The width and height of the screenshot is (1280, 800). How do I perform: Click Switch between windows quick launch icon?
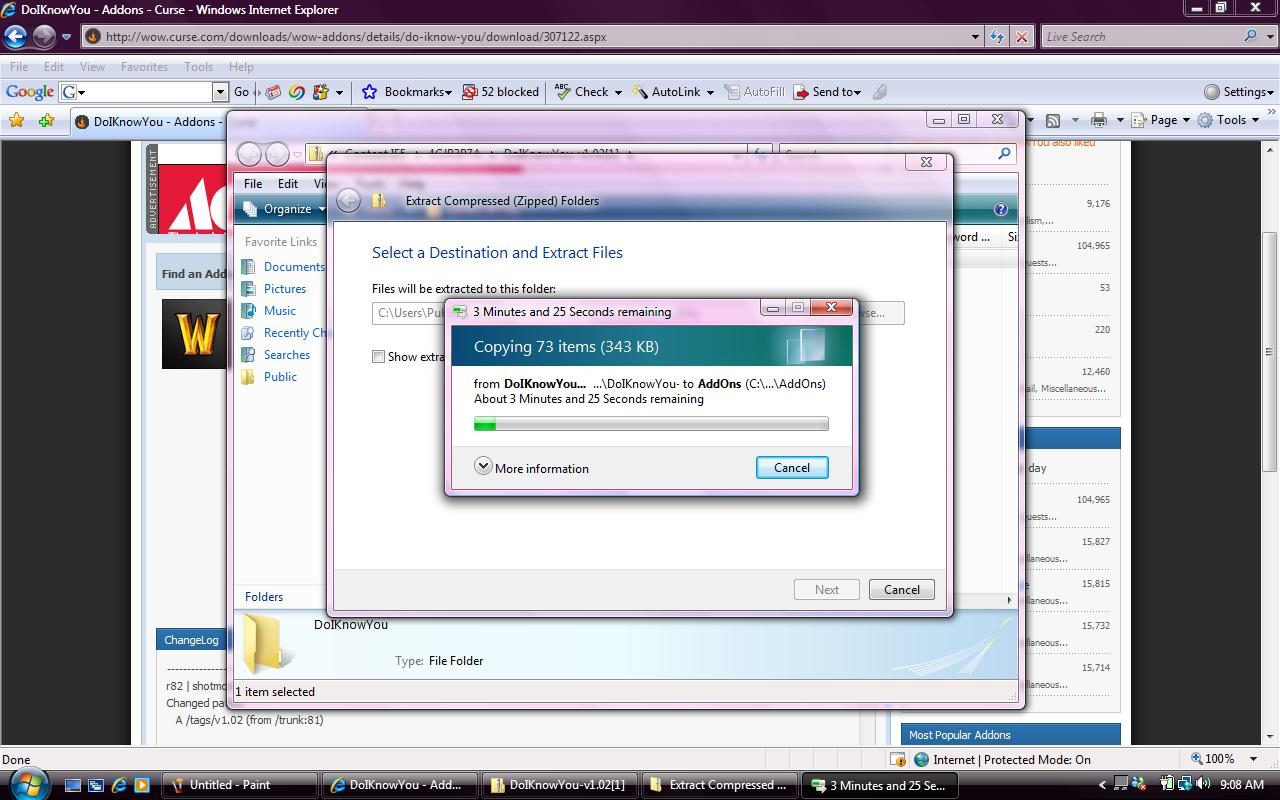96,785
